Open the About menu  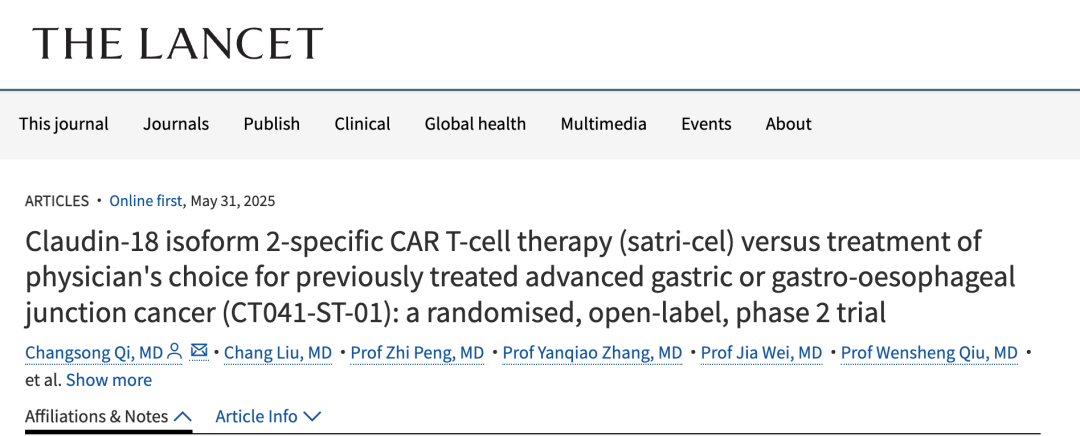point(788,124)
